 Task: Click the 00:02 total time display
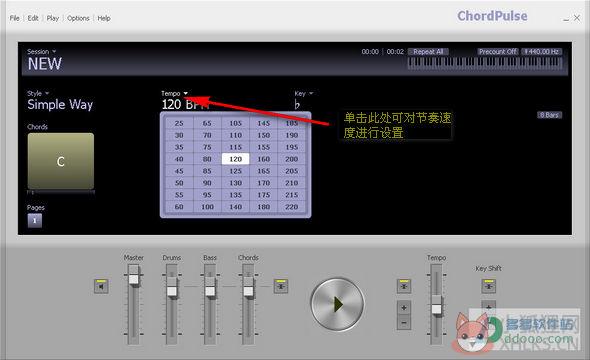395,52
